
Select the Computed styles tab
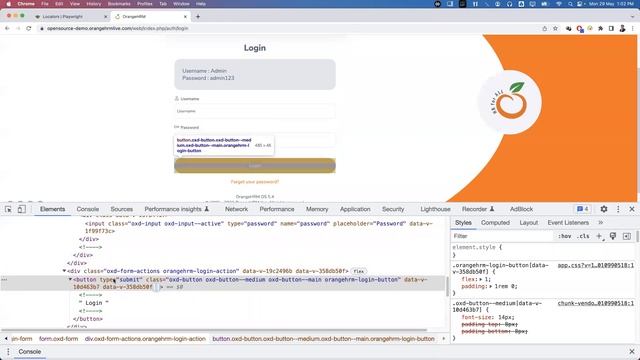495,223
